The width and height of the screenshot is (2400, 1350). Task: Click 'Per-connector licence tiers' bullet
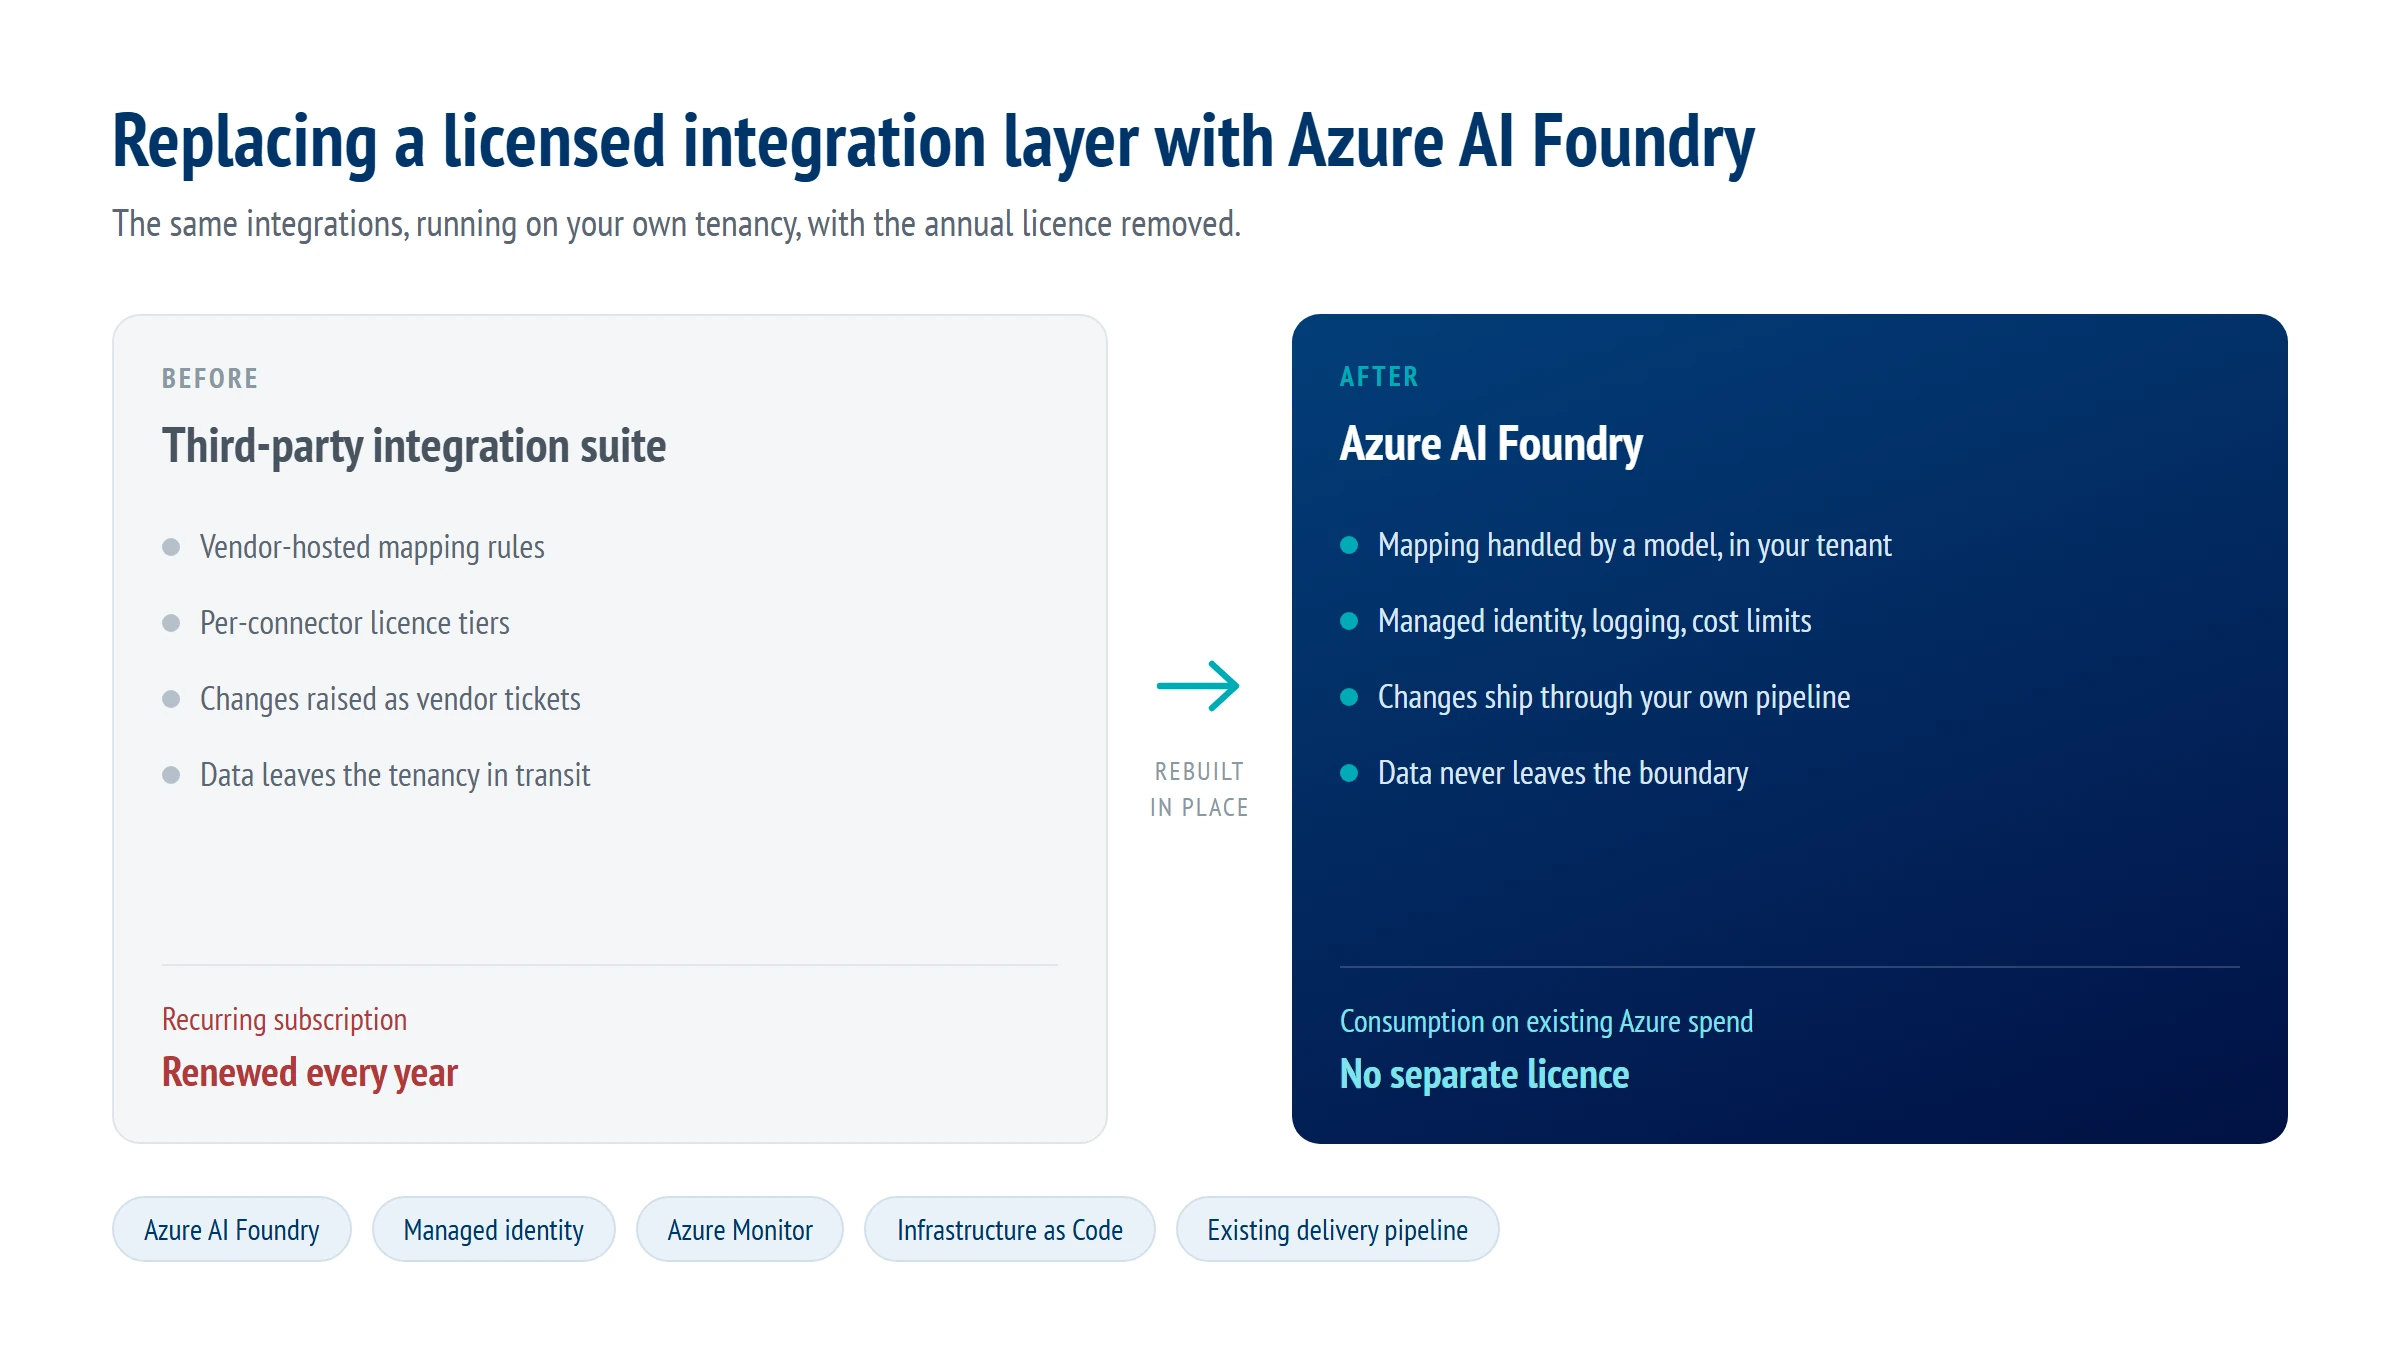point(355,623)
